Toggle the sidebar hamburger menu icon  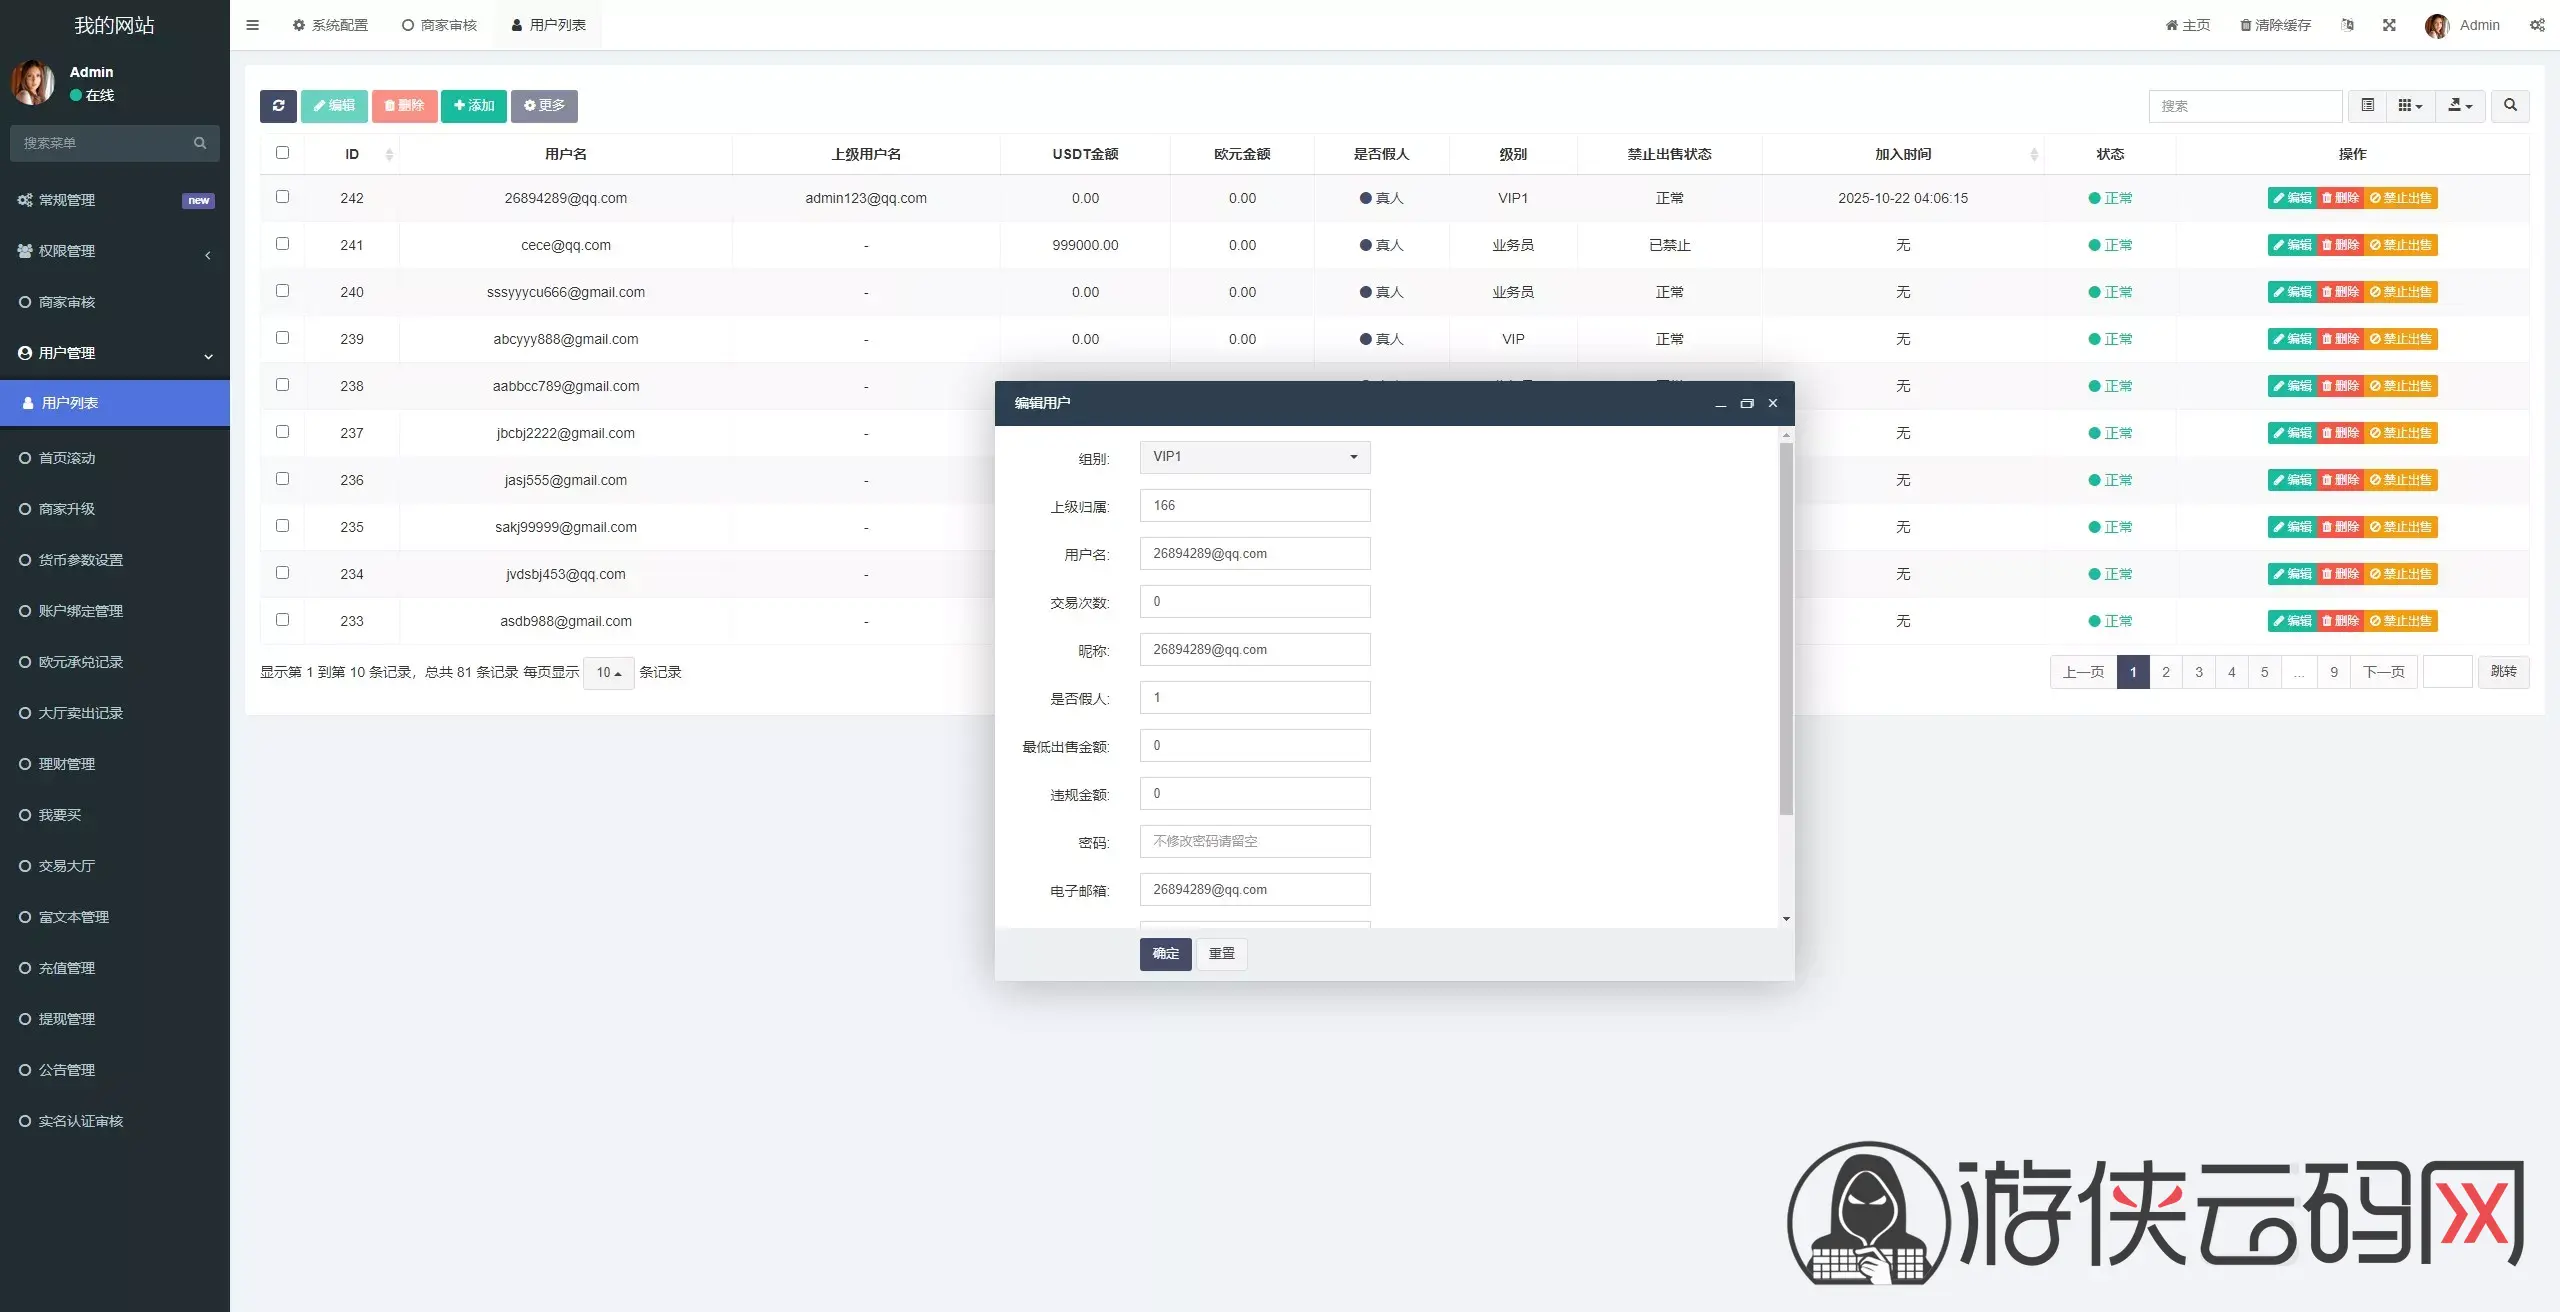point(252,25)
